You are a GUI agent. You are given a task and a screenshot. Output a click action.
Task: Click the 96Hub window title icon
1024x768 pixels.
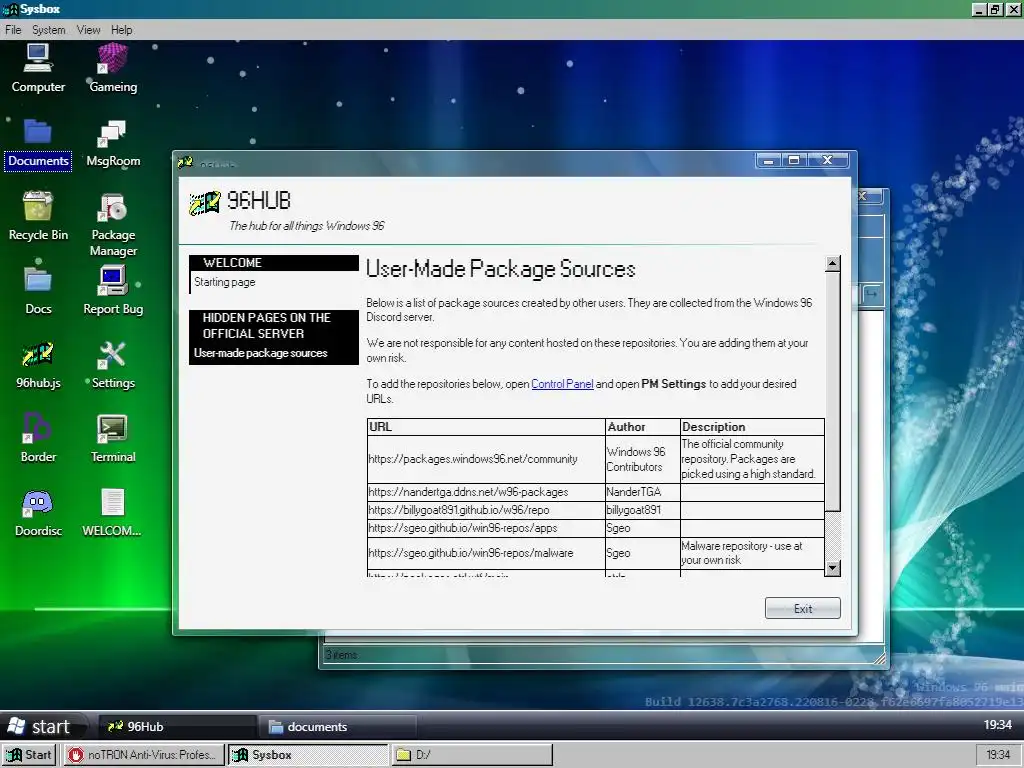185,162
